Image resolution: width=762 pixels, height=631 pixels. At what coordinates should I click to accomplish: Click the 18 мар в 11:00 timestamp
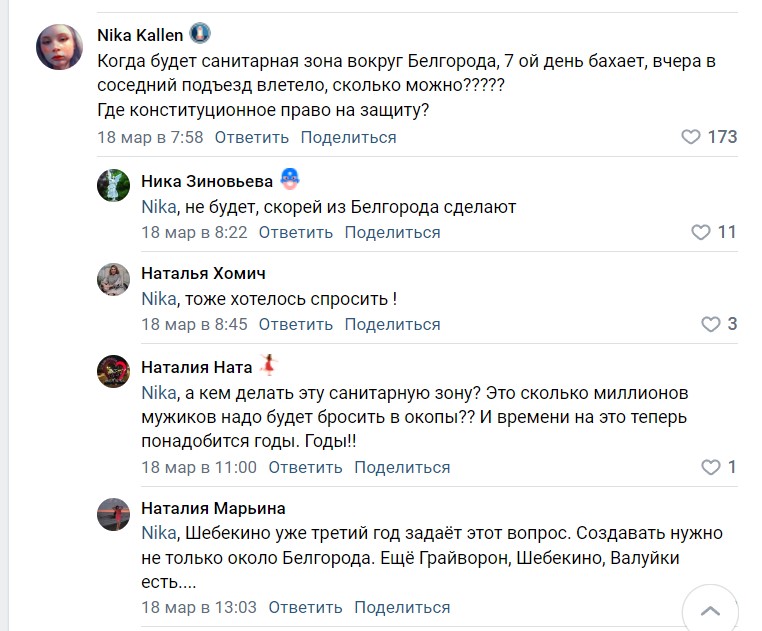click(199, 467)
